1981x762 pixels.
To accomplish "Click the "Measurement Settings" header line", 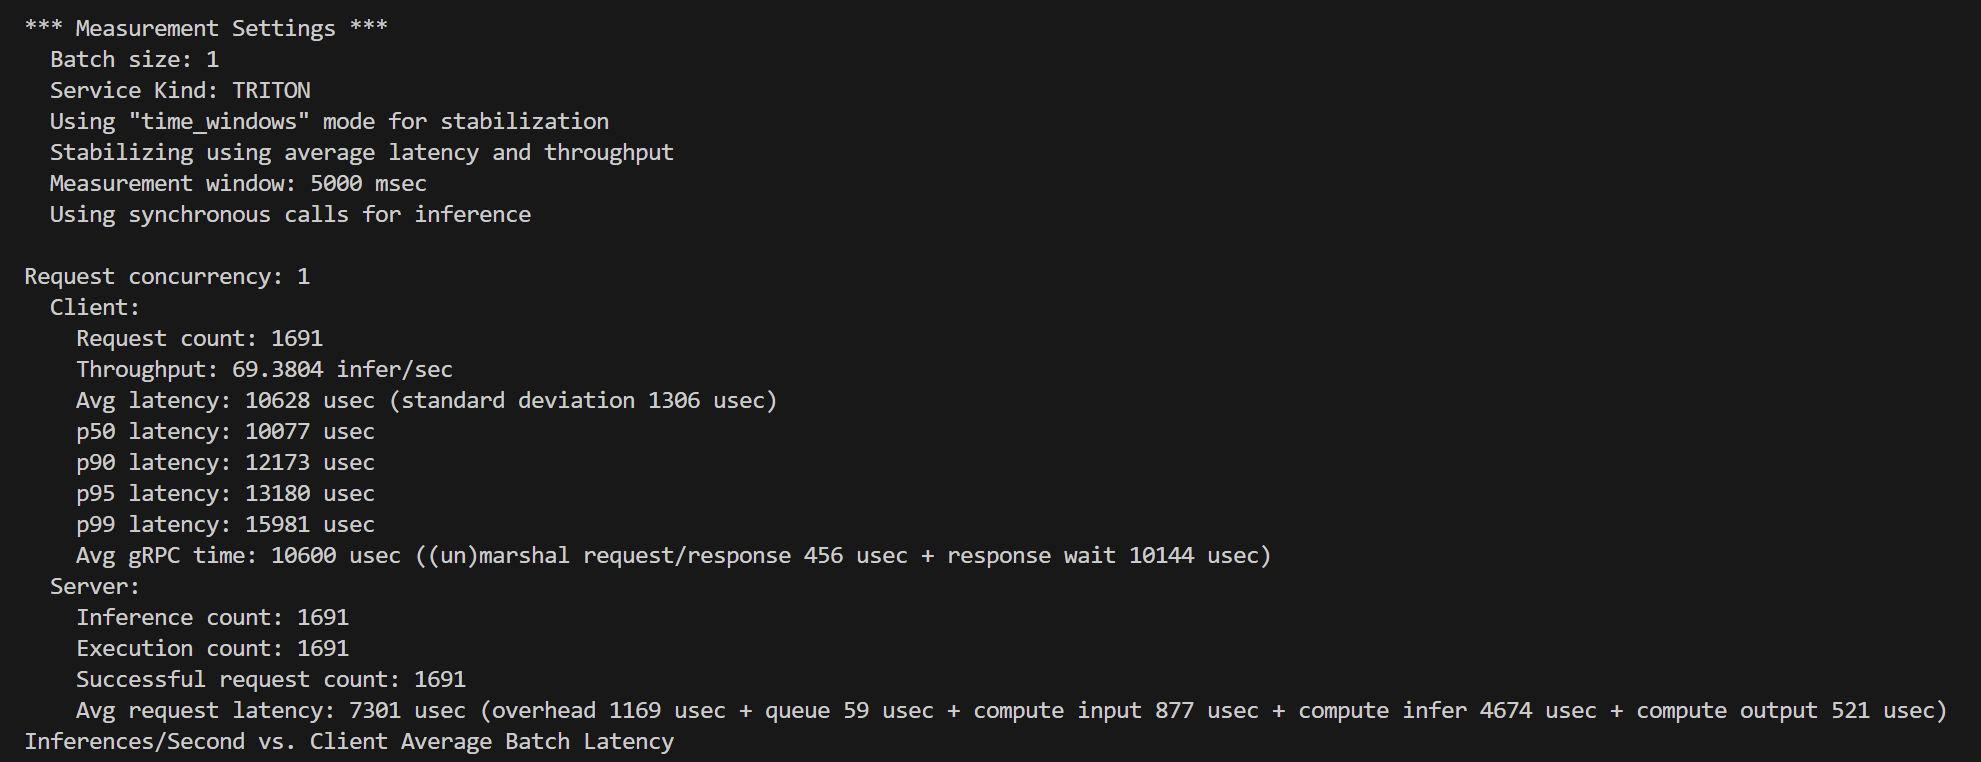I will click(x=206, y=28).
